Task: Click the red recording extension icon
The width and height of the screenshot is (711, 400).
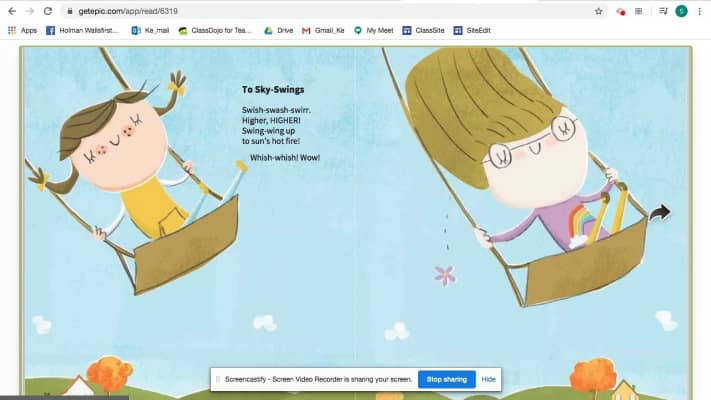Action: (621, 11)
